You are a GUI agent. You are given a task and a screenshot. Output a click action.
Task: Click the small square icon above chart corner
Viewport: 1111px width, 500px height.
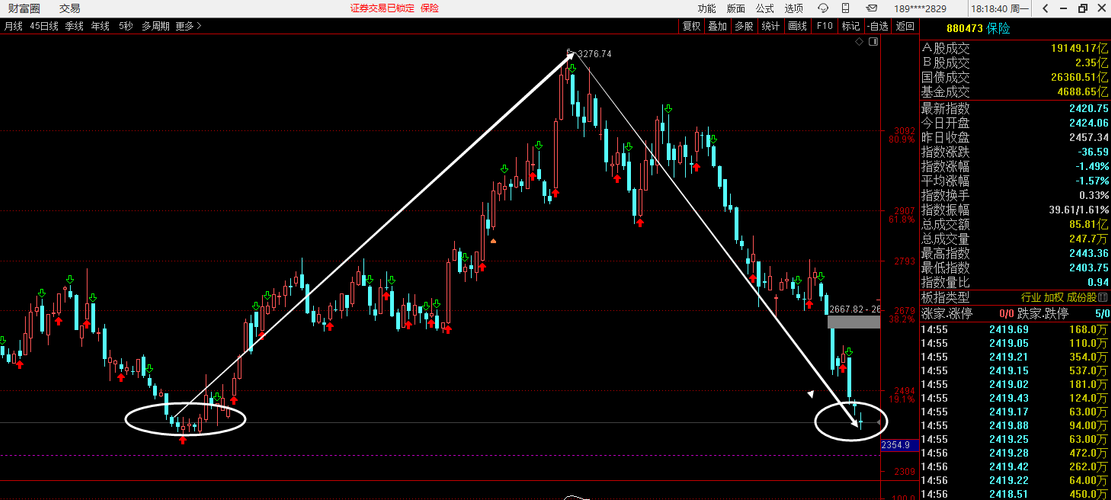[873, 42]
